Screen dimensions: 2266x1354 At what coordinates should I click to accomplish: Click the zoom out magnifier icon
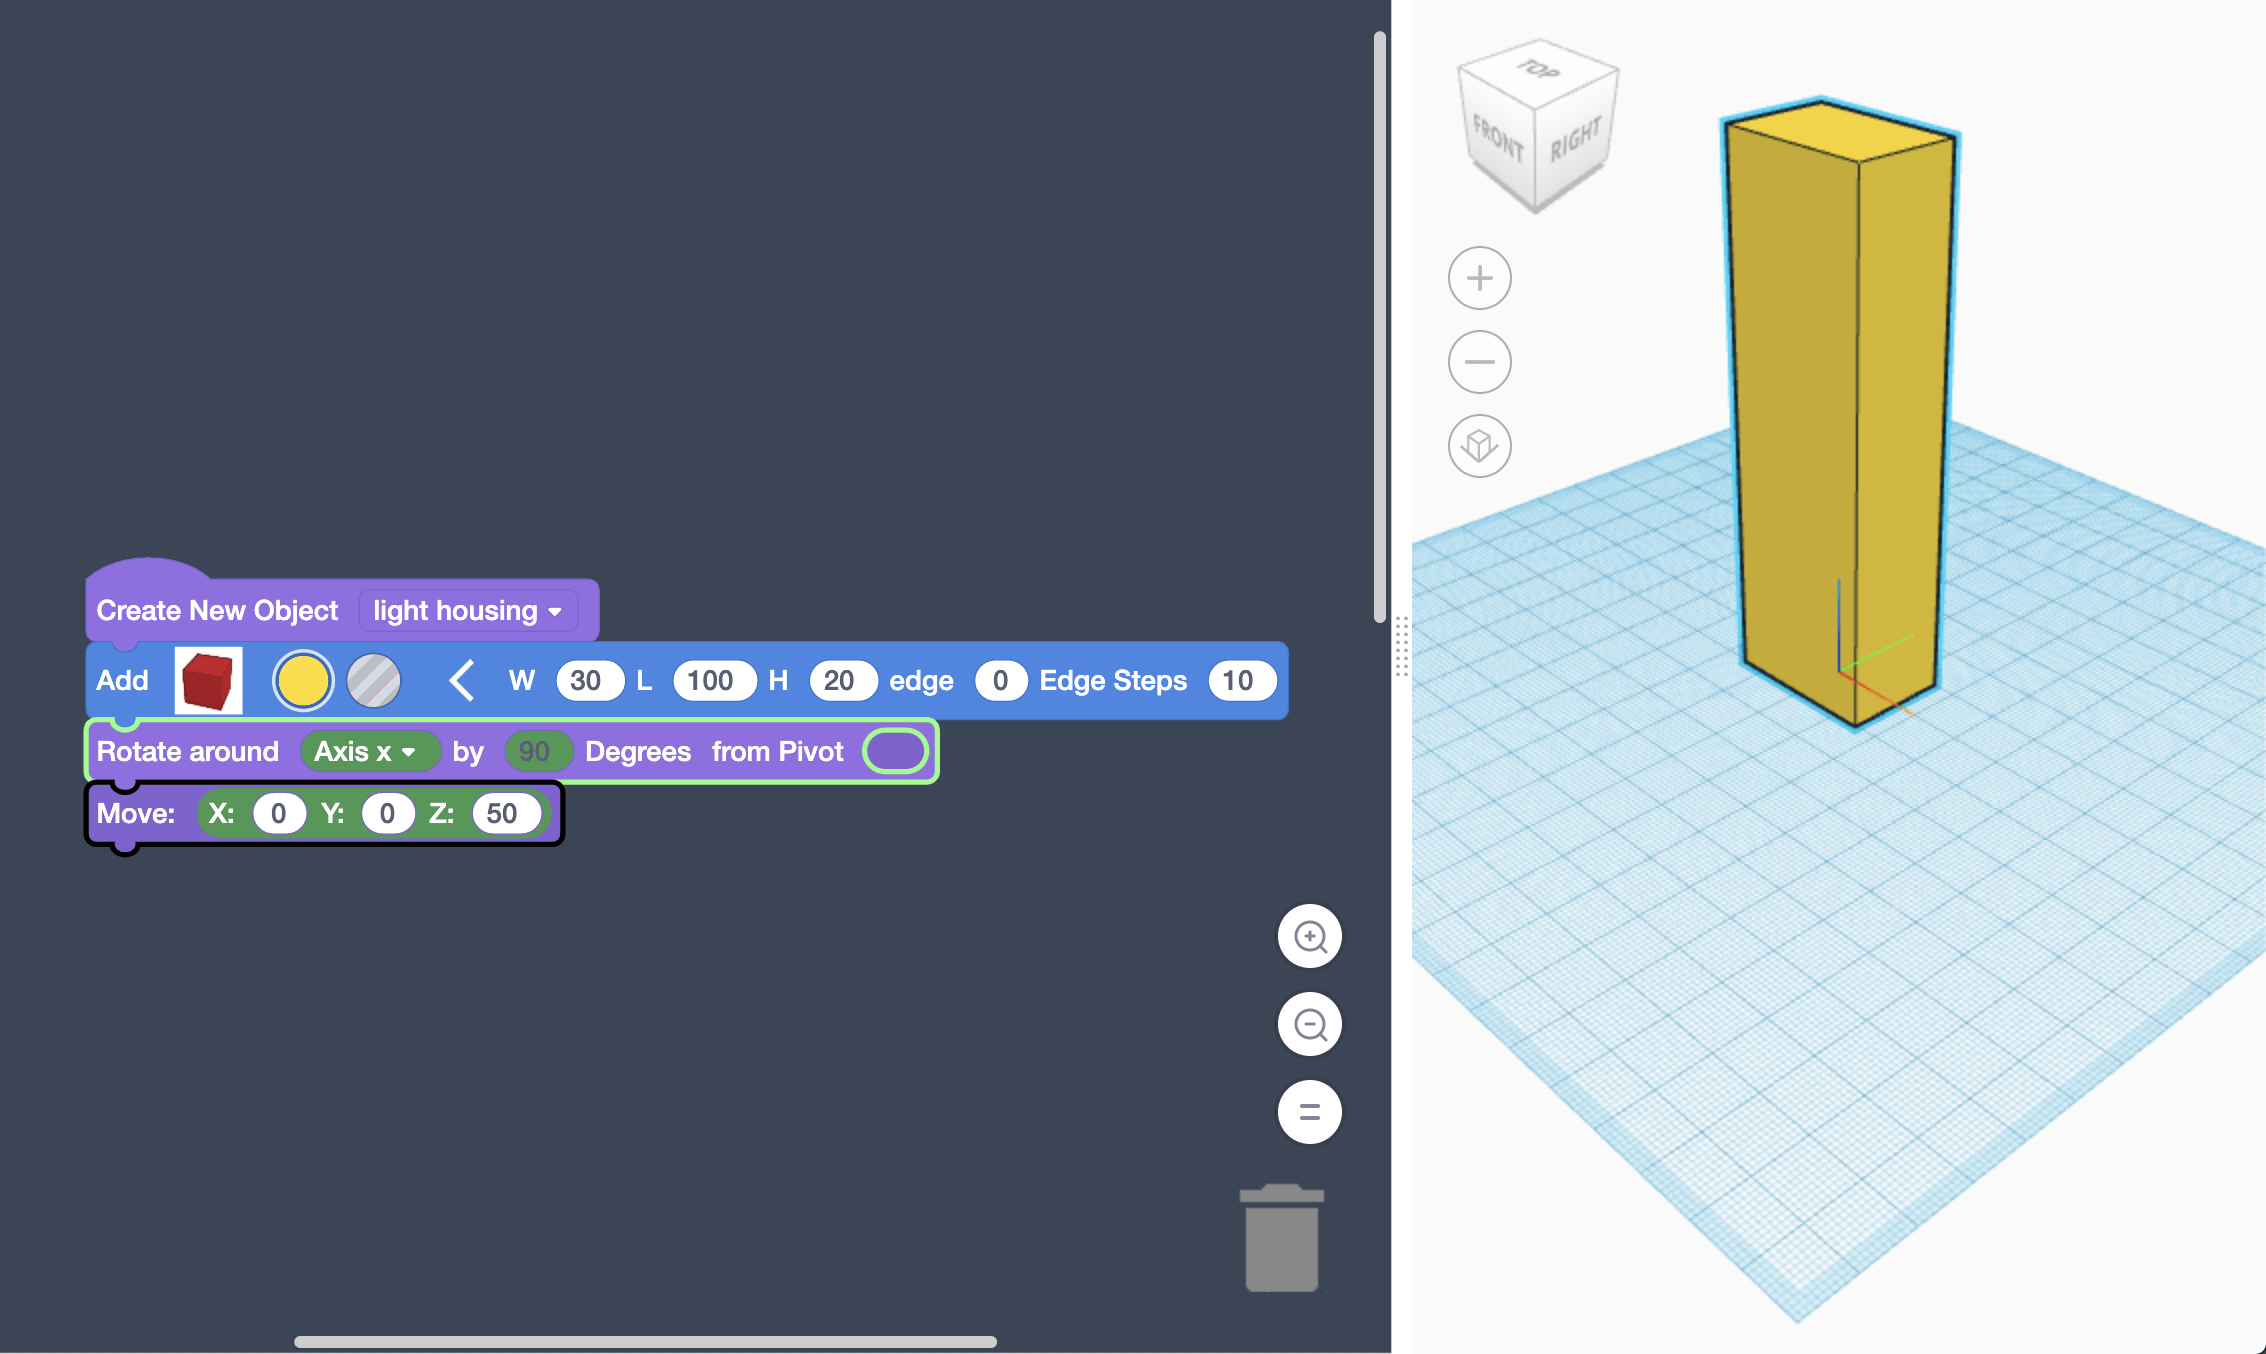(x=1311, y=1024)
